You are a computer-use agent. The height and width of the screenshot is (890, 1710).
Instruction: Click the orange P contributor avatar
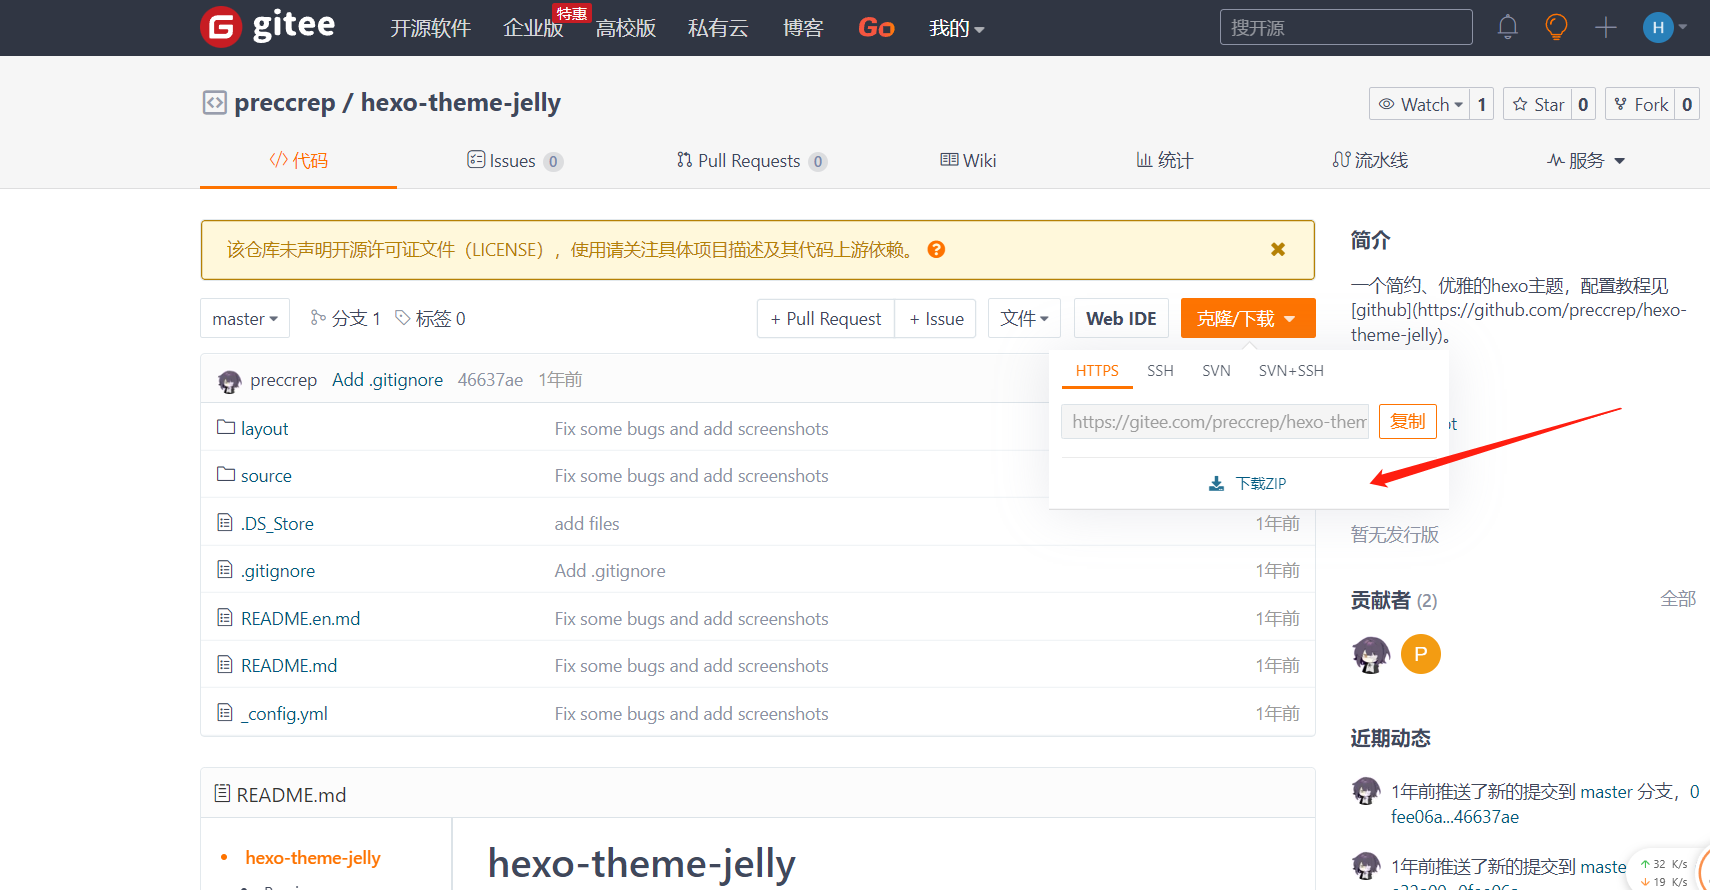[1420, 655]
